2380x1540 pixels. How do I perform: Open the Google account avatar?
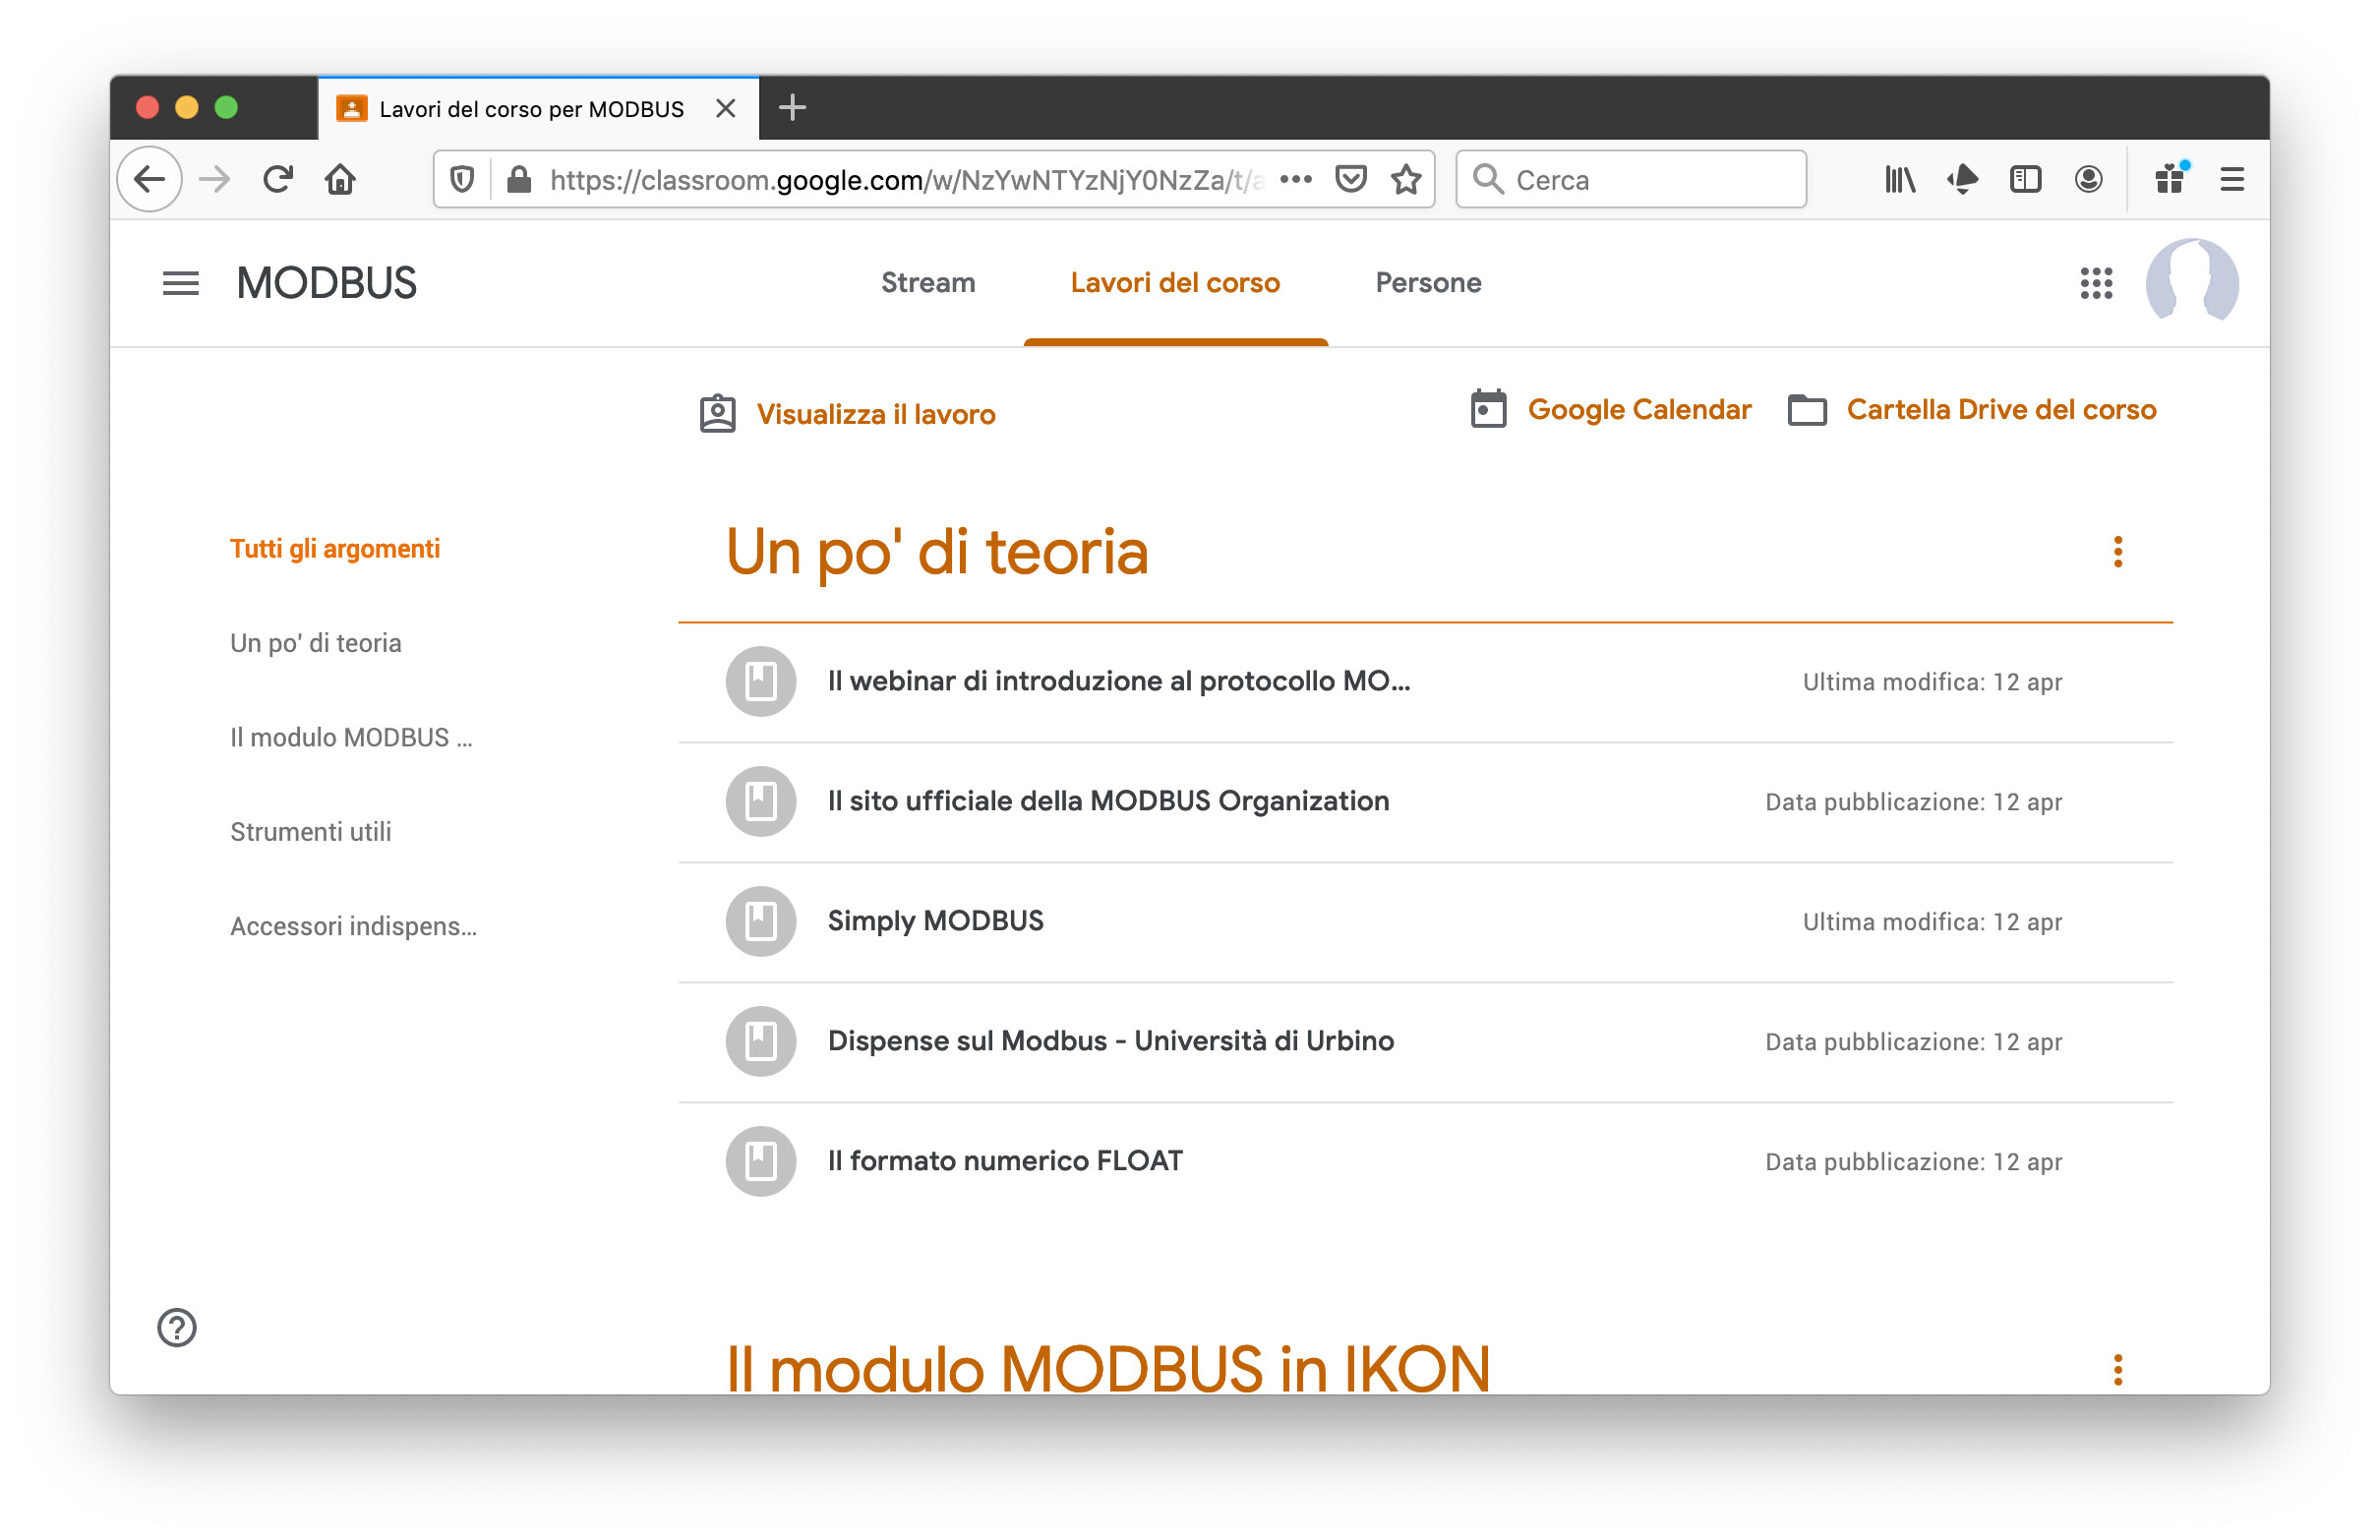[x=2192, y=284]
